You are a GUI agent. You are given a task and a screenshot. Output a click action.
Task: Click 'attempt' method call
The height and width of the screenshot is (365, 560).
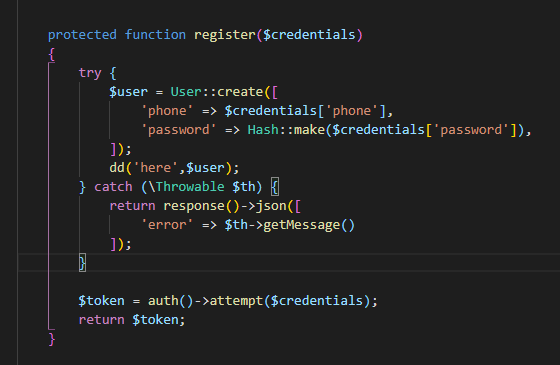(x=236, y=301)
